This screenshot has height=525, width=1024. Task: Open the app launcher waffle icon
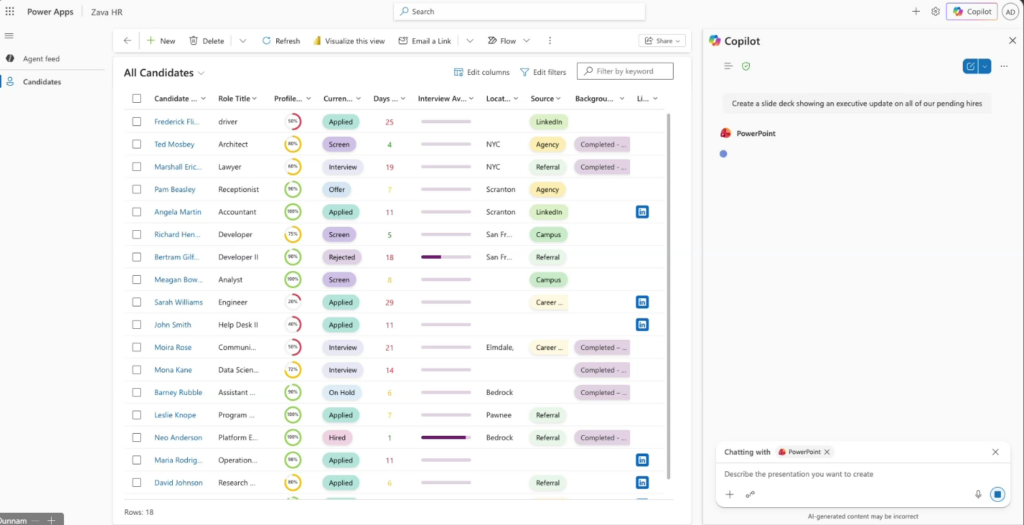(10, 11)
